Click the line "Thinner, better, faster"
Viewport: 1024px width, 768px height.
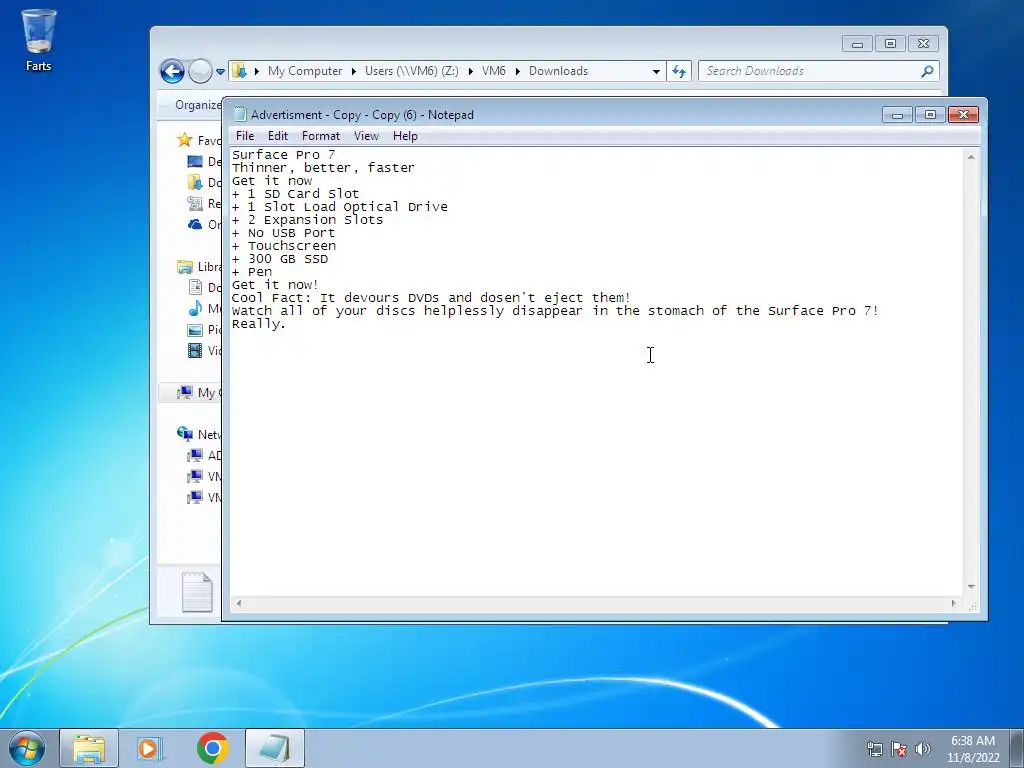[323, 168]
